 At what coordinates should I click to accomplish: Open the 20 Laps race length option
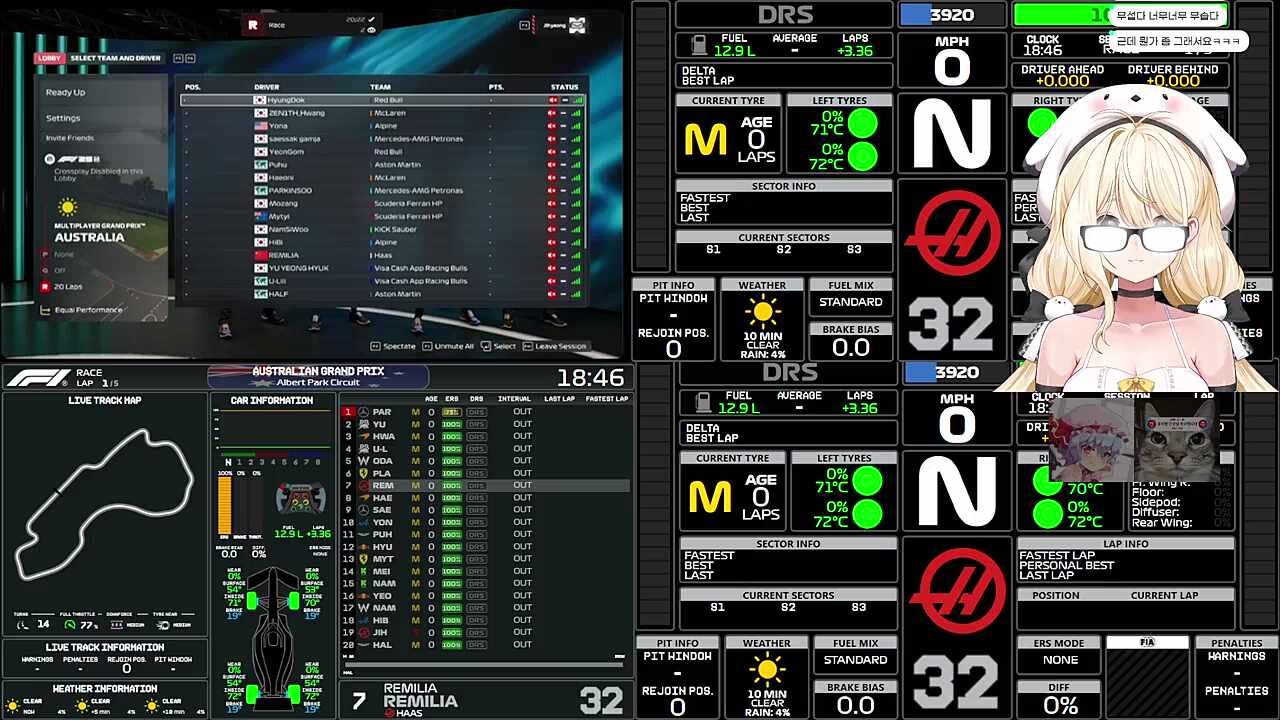tap(68, 286)
